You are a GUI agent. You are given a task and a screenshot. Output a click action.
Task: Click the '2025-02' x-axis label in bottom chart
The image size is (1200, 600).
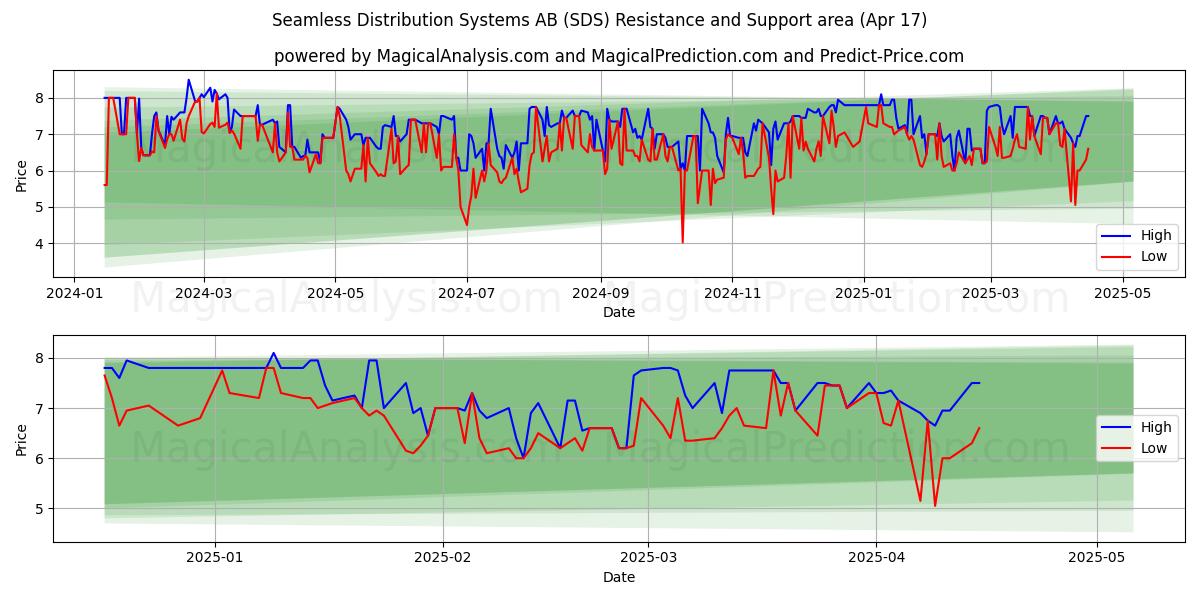coord(442,560)
